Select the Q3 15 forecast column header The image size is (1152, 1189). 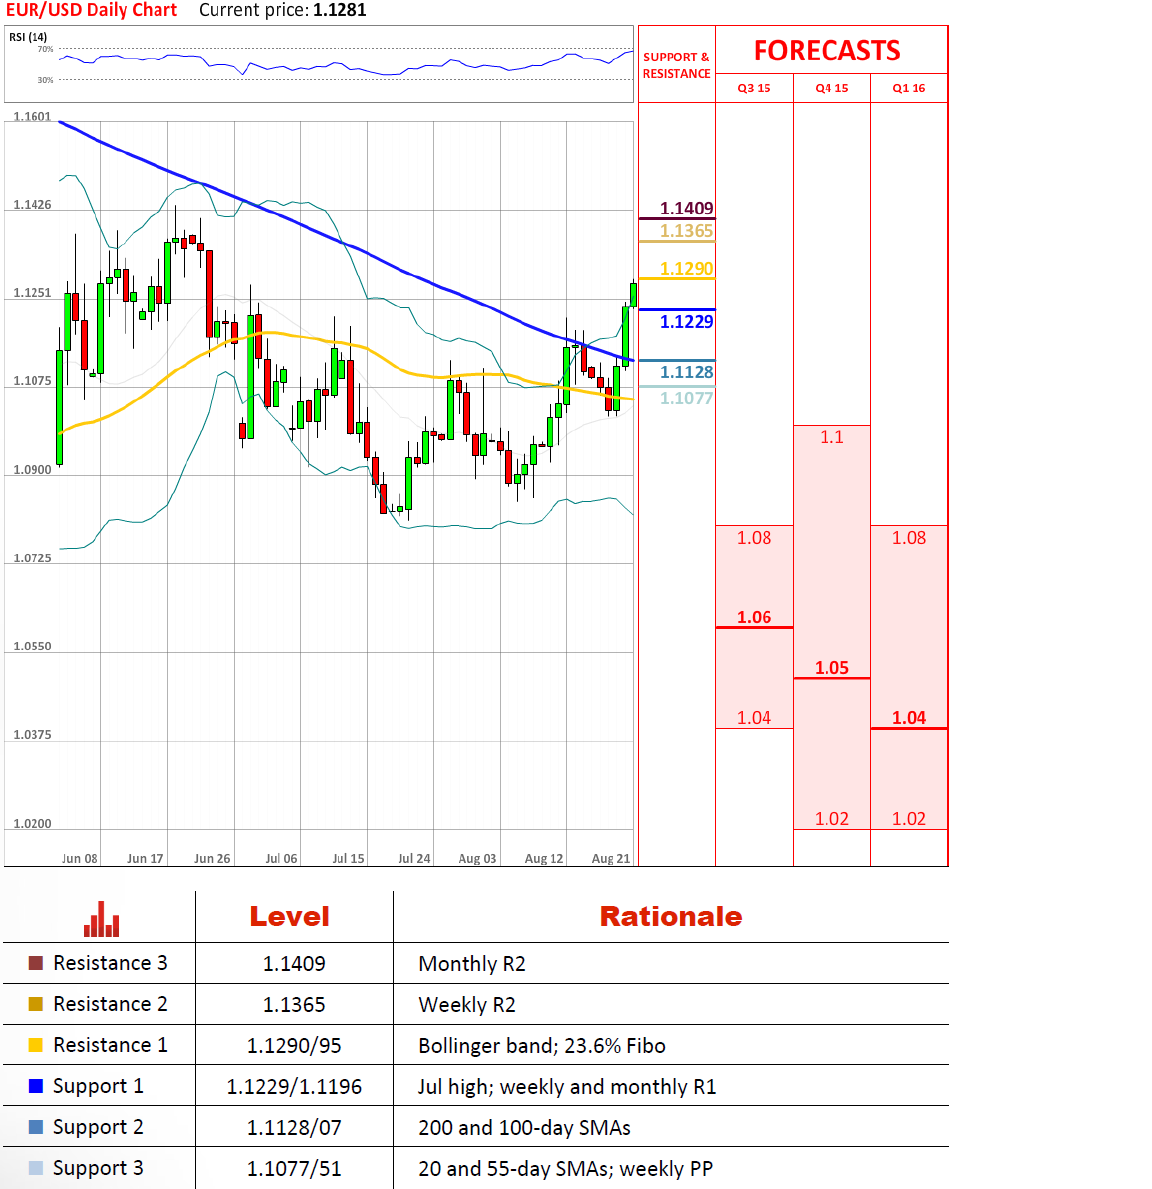pos(754,88)
